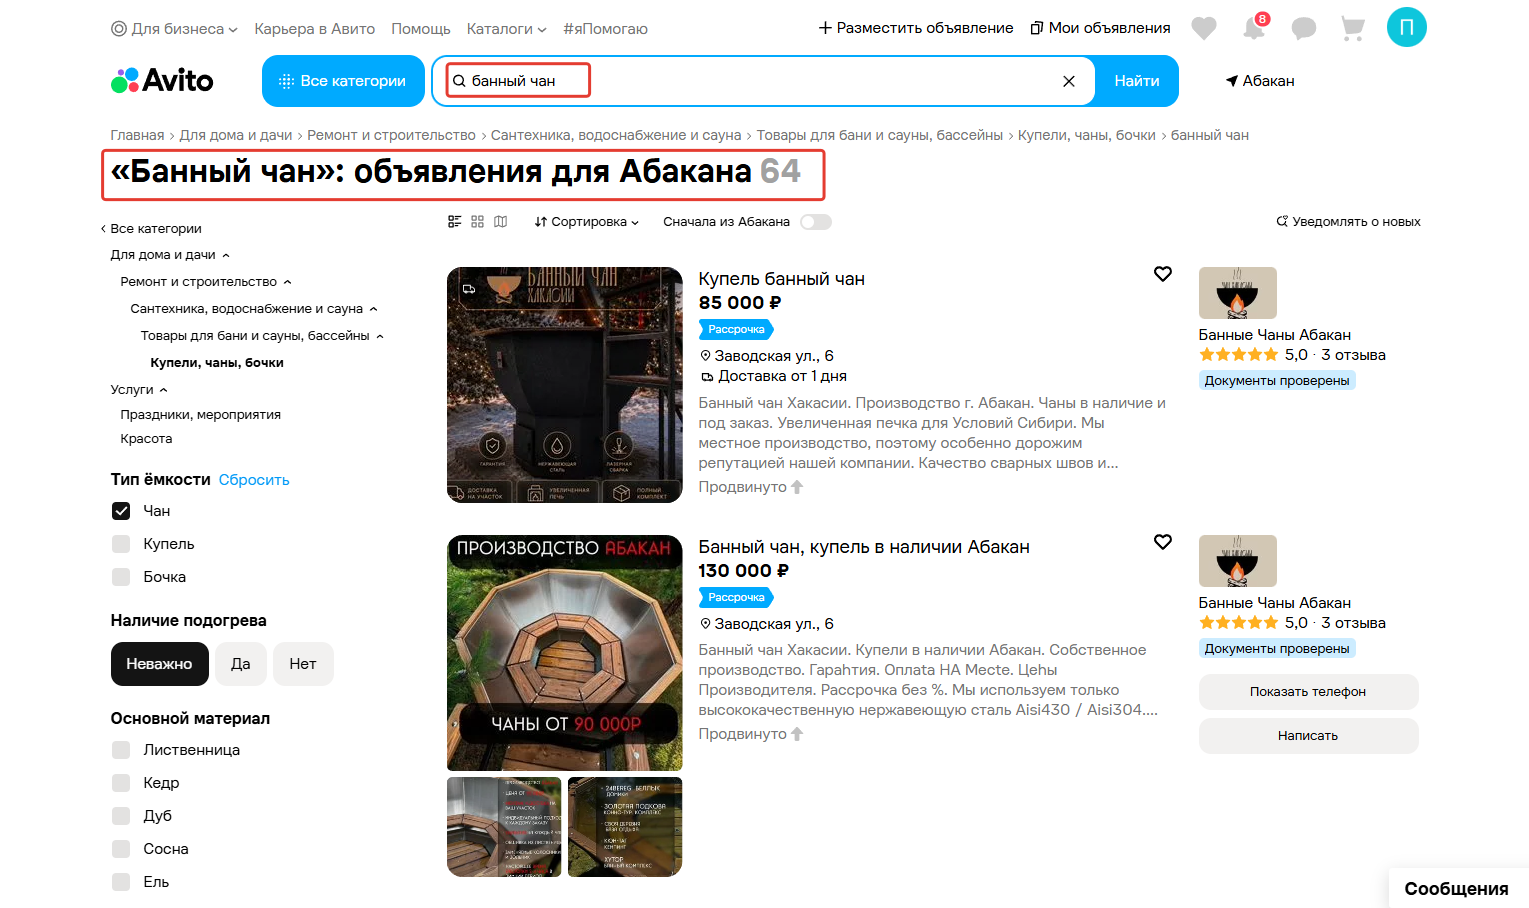Open 'Для бизнеса' dropdown menu

174,29
